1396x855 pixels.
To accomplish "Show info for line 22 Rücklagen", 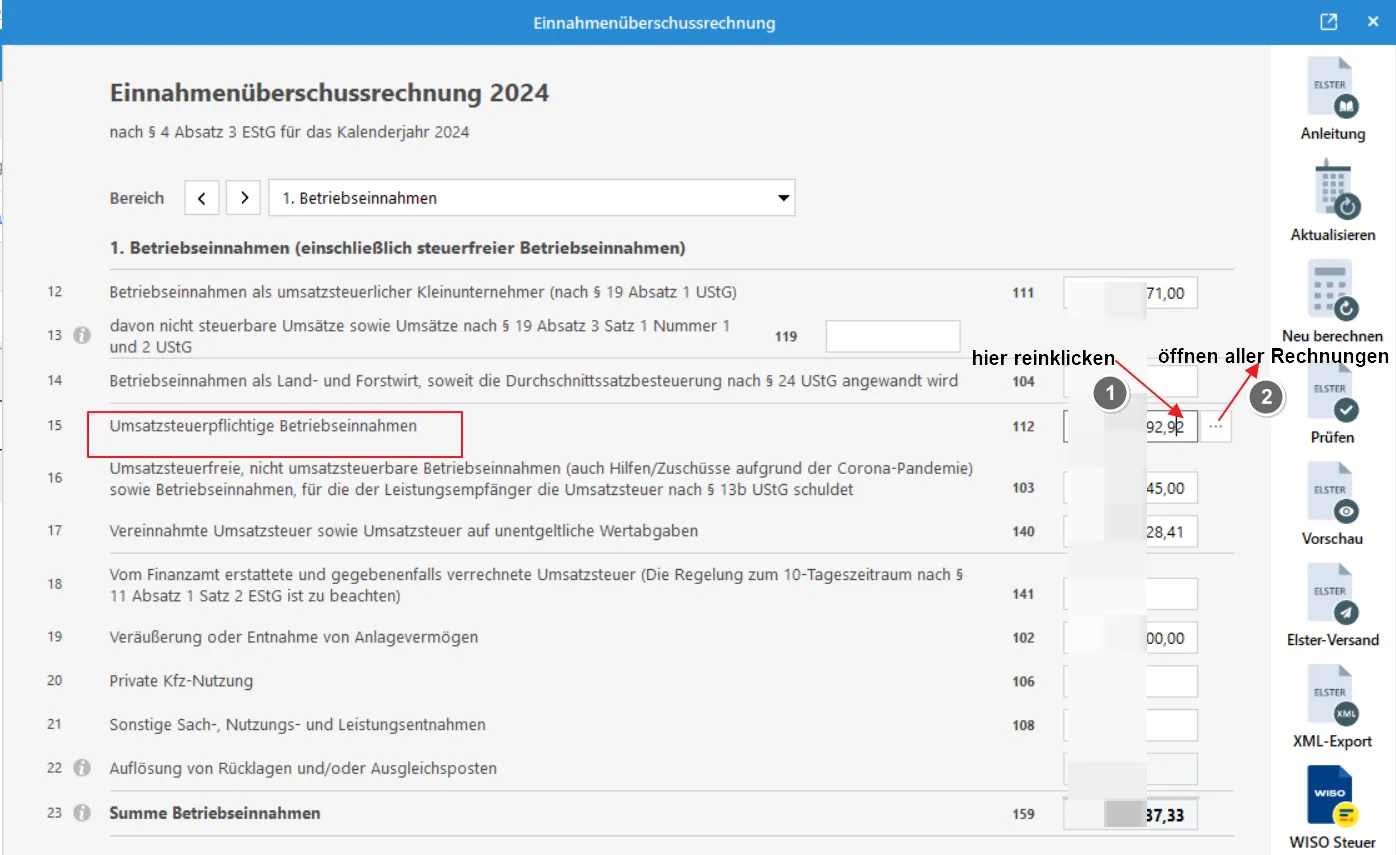I will pos(82,768).
